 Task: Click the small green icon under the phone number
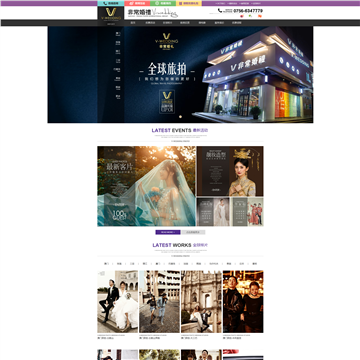click(250, 16)
